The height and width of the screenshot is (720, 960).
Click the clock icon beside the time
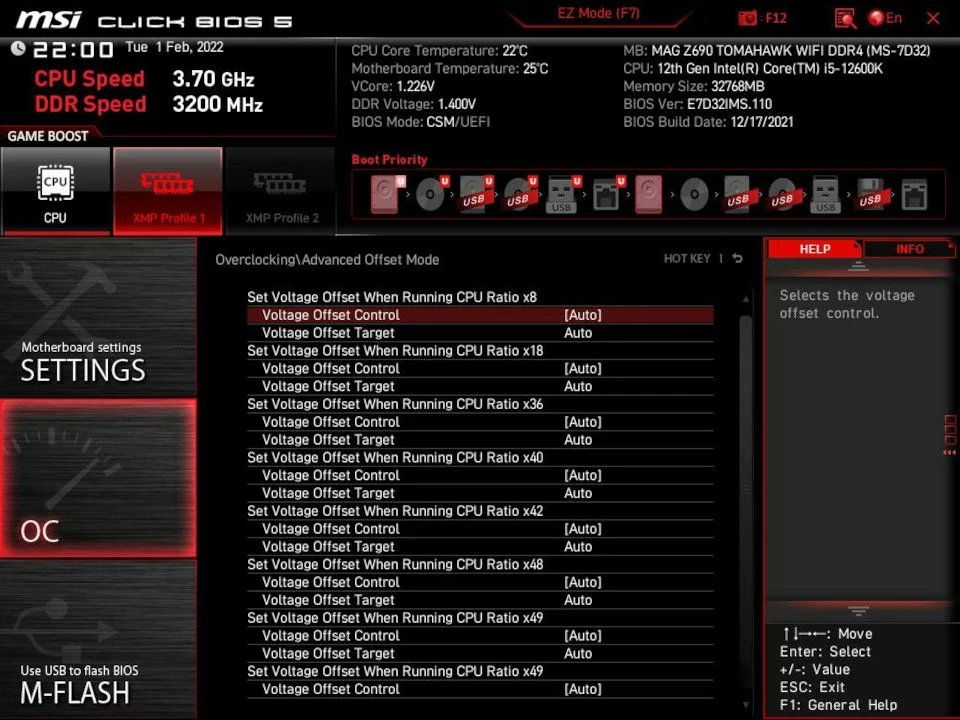pos(18,48)
